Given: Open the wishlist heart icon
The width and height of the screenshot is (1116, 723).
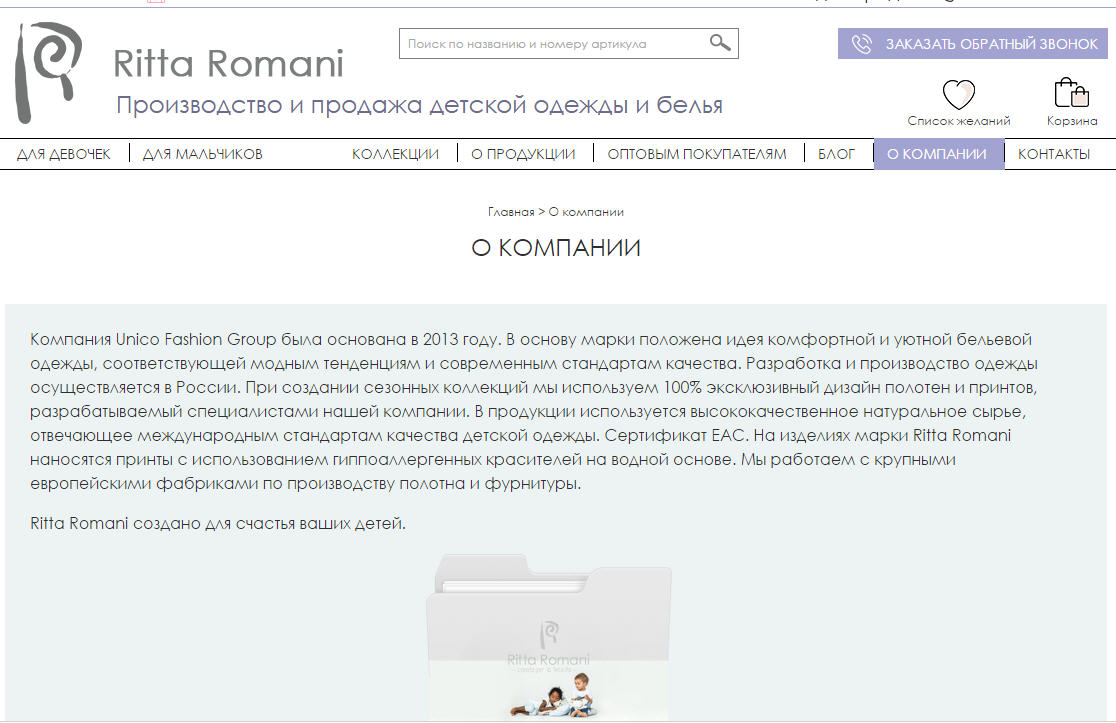Looking at the screenshot, I should (958, 94).
